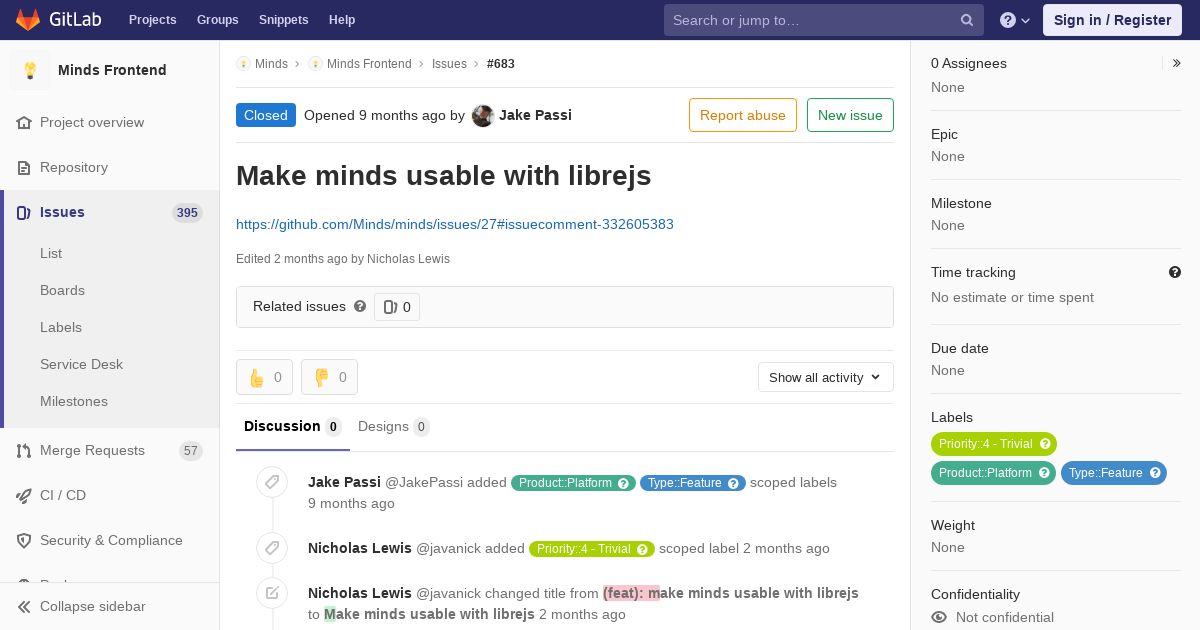Click the Collapse sidebar double-chevron icon
The image size is (1200, 630).
(24, 606)
